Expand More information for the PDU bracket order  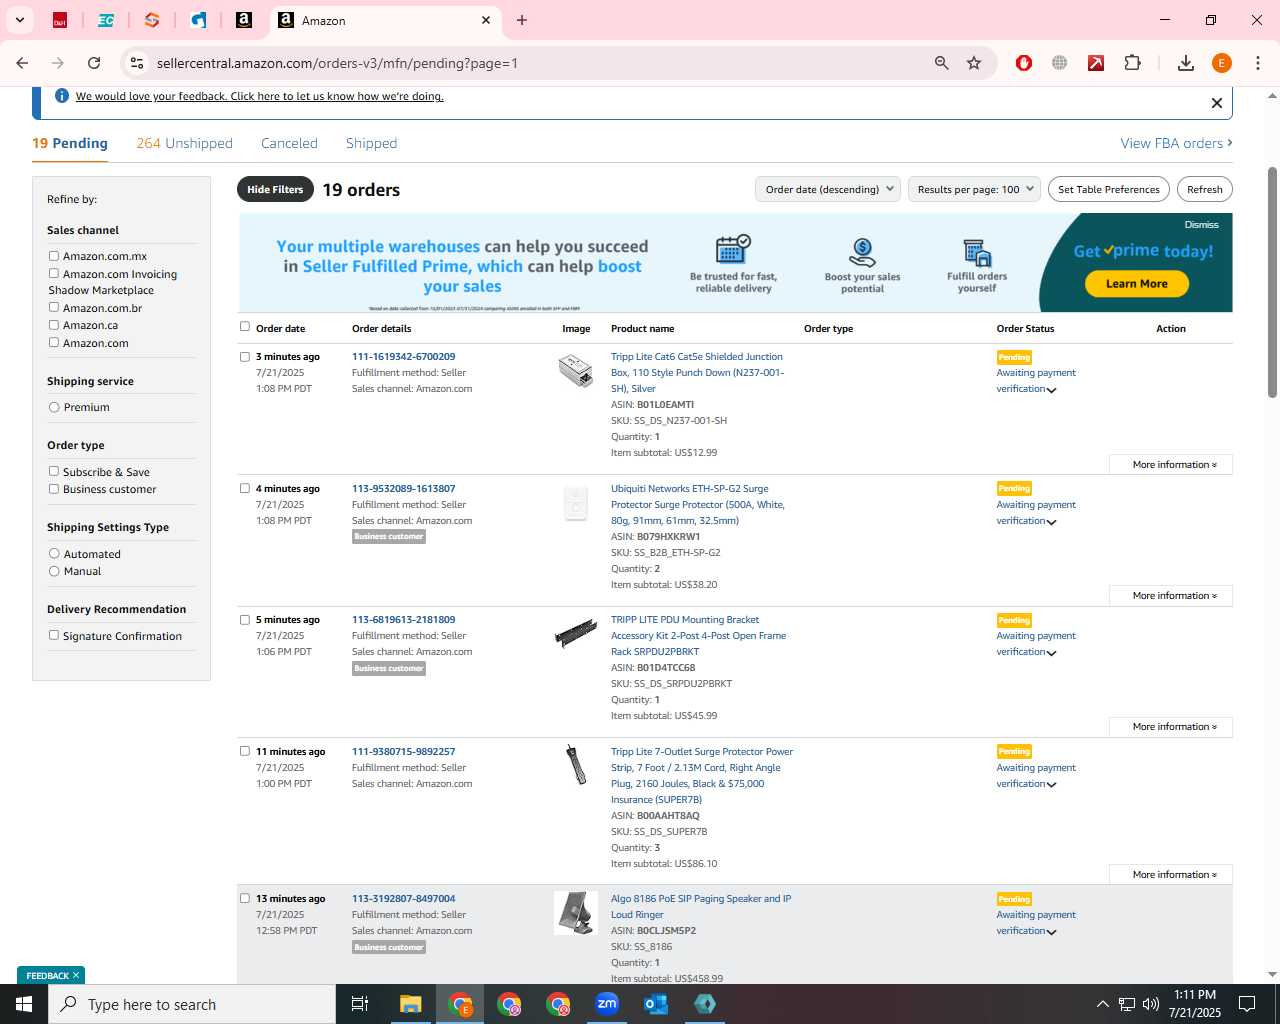pos(1171,726)
